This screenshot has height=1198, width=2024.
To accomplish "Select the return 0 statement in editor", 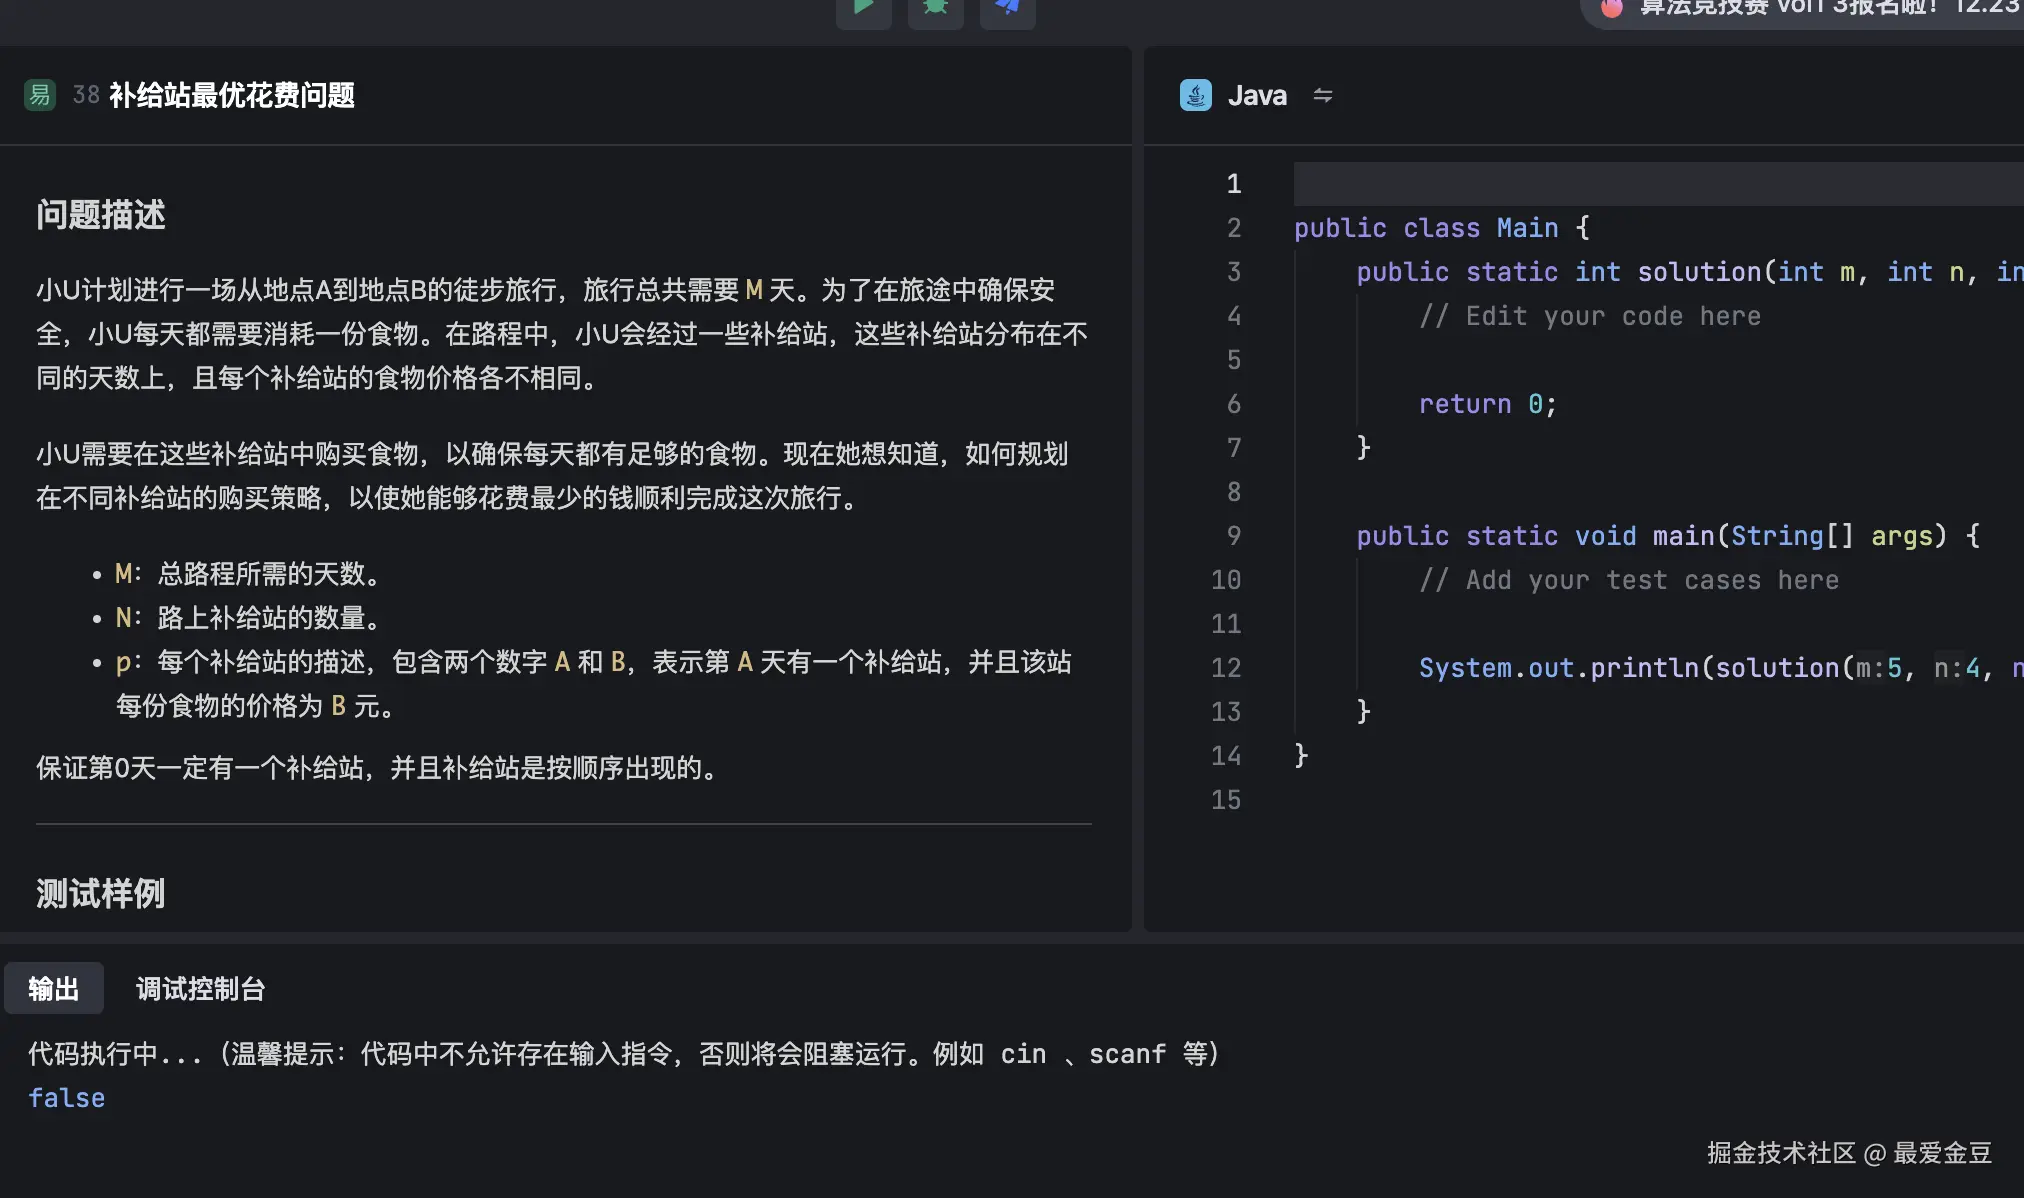I will pyautogui.click(x=1487, y=403).
